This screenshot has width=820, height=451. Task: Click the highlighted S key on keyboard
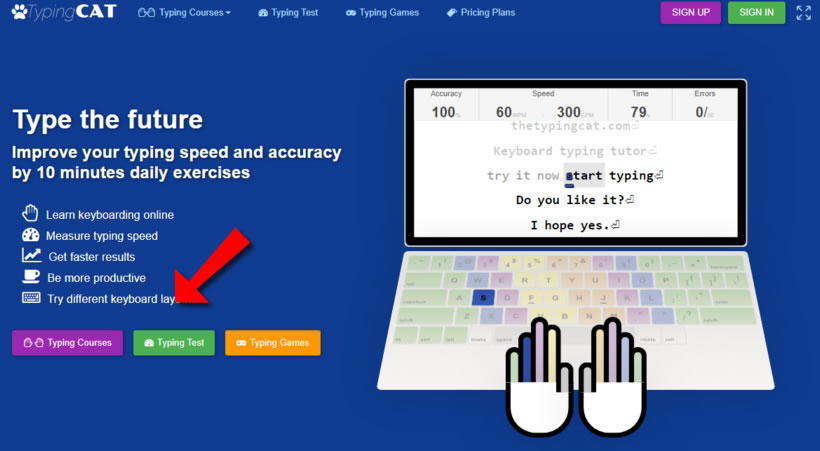483,298
